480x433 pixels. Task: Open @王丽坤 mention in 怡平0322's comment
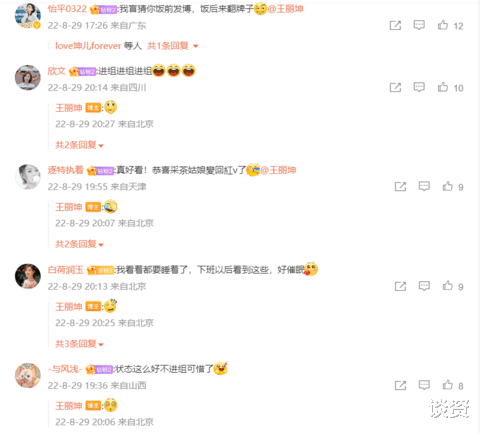pyautogui.click(x=285, y=9)
